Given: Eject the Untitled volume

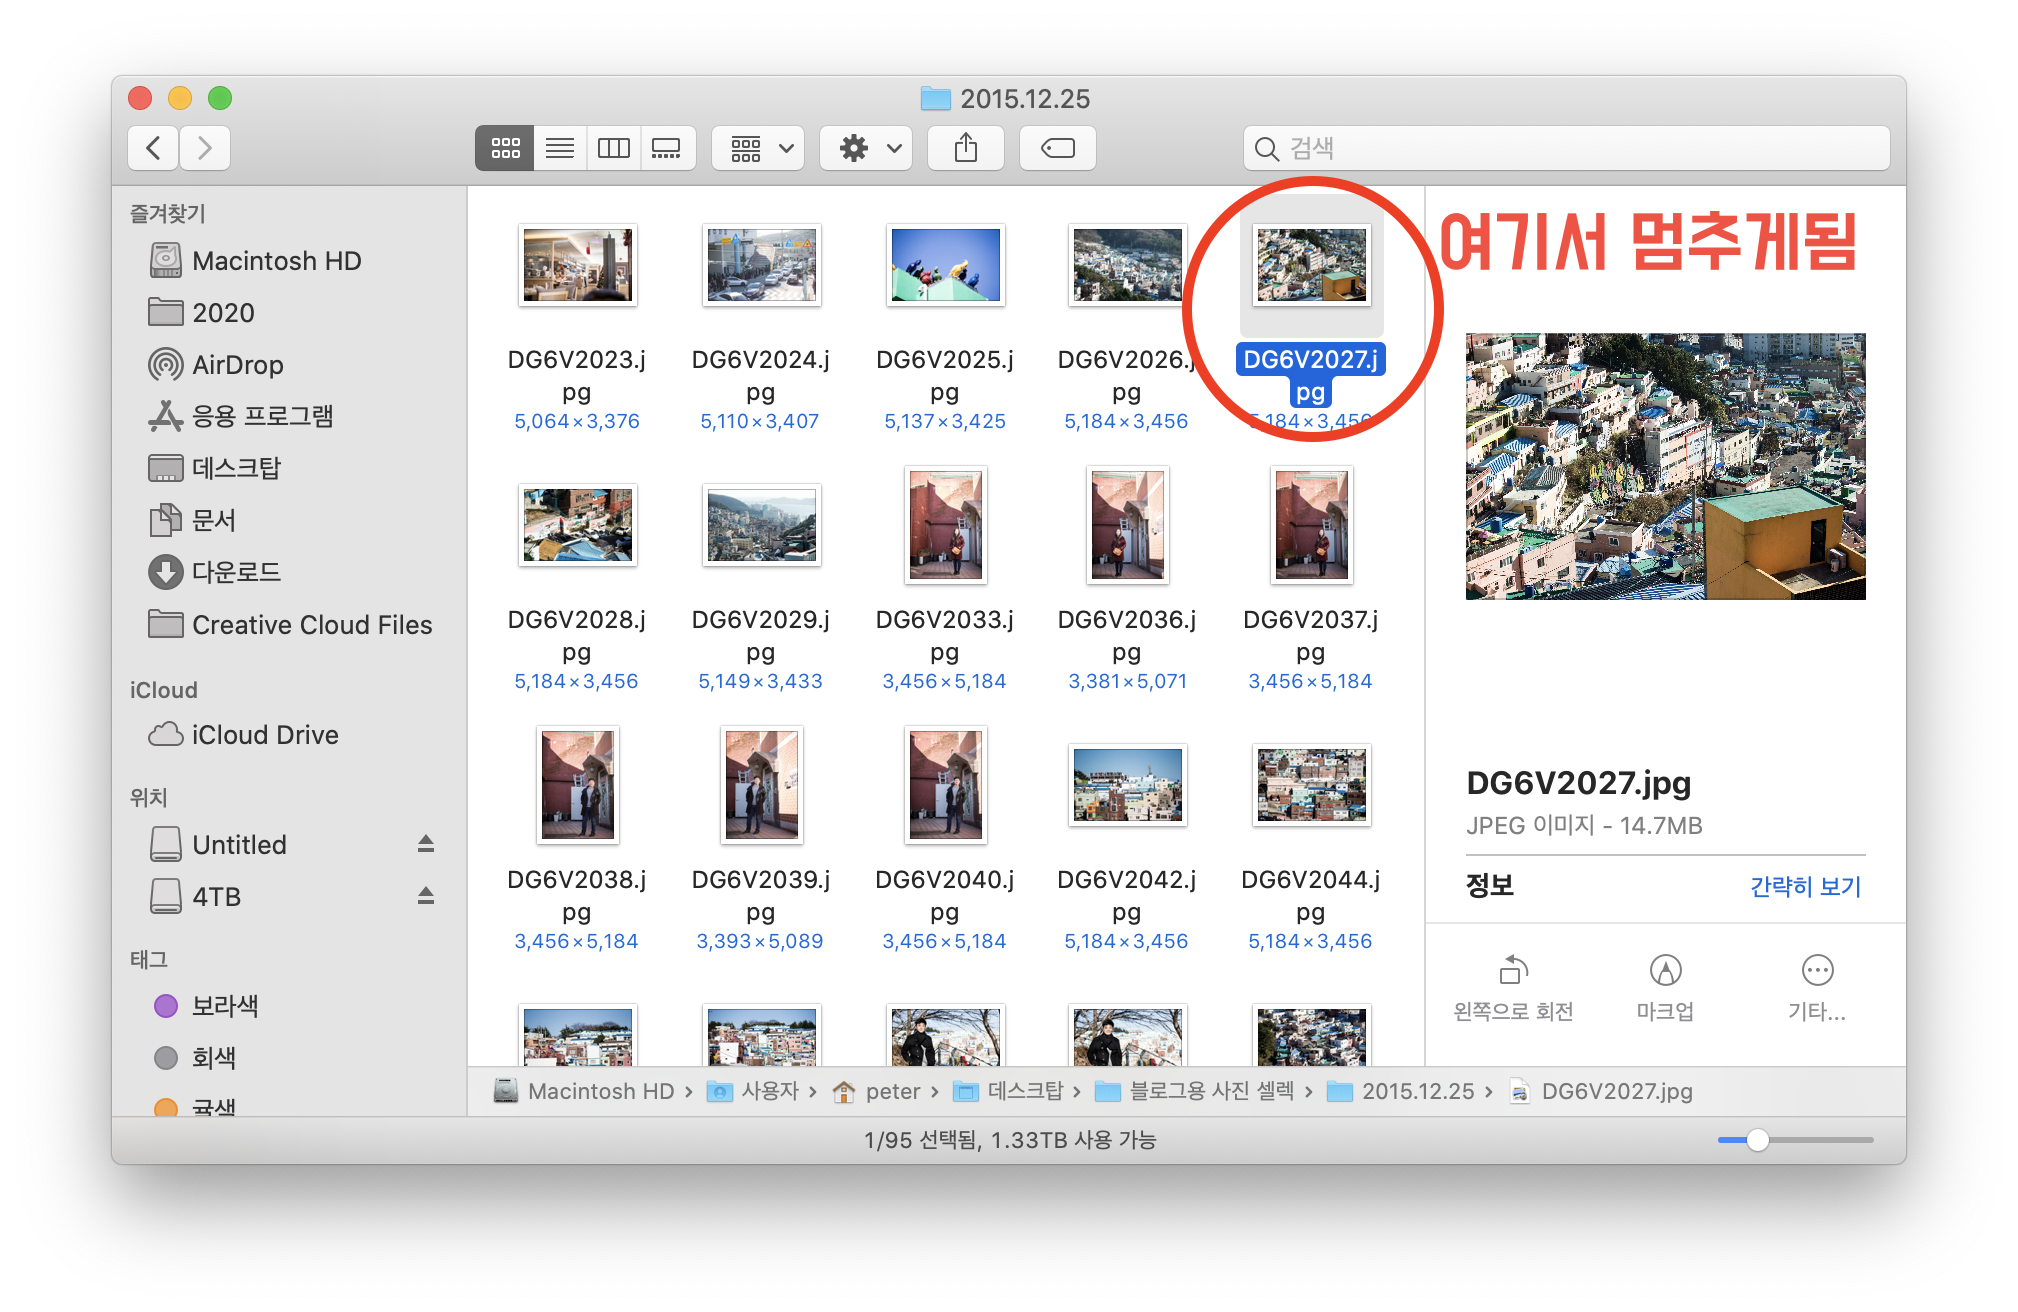Looking at the screenshot, I should click(426, 844).
